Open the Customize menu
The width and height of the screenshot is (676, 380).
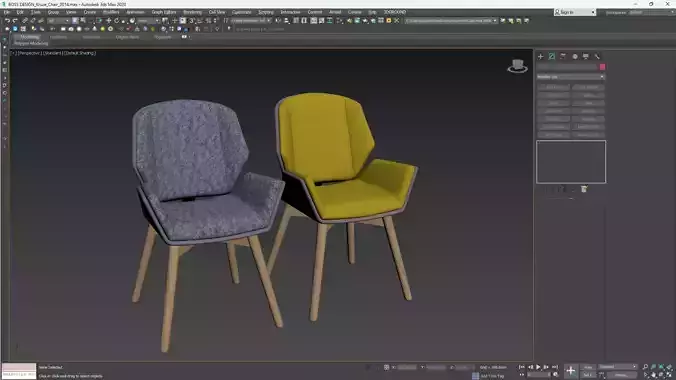[241, 12]
